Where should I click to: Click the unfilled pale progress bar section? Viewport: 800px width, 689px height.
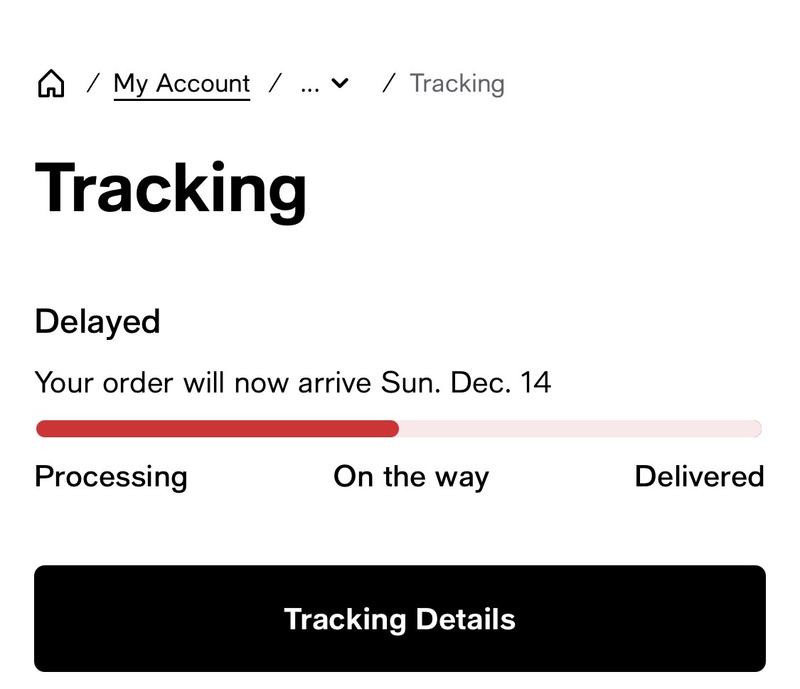click(580, 429)
